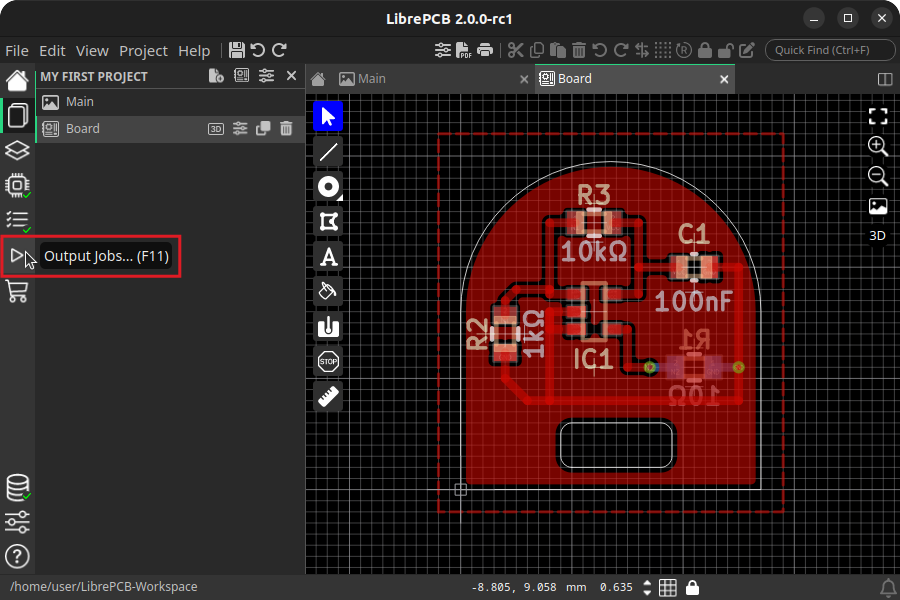This screenshot has height=600, width=900.
Task: Toggle the grid lock in status bar
Action: [692, 587]
